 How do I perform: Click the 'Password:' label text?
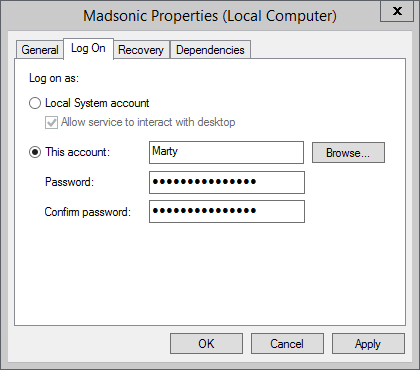coord(69,182)
